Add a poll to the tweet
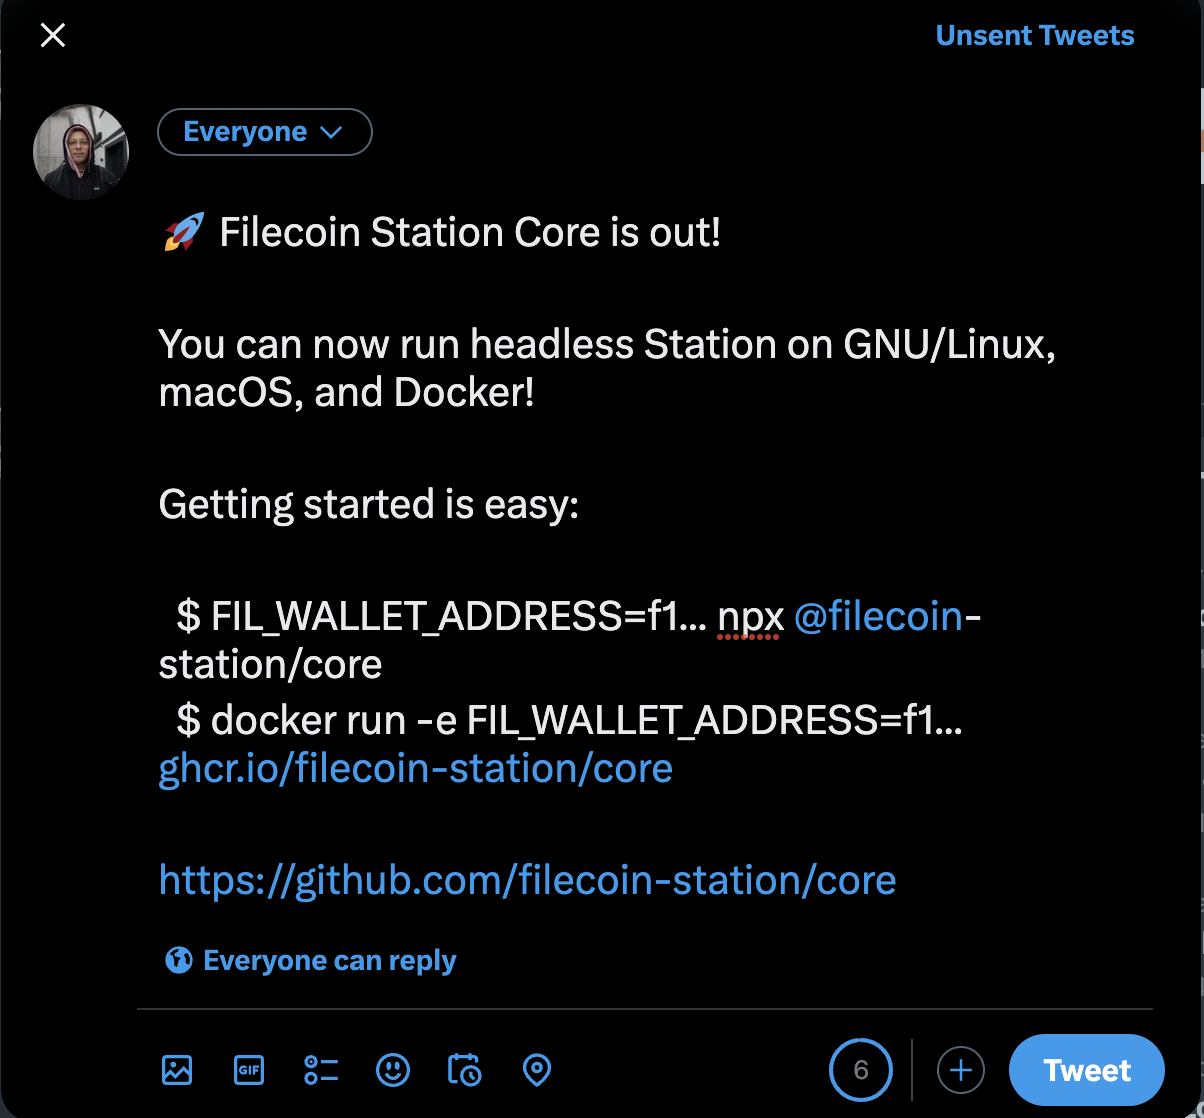This screenshot has width=1204, height=1118. click(x=321, y=1070)
